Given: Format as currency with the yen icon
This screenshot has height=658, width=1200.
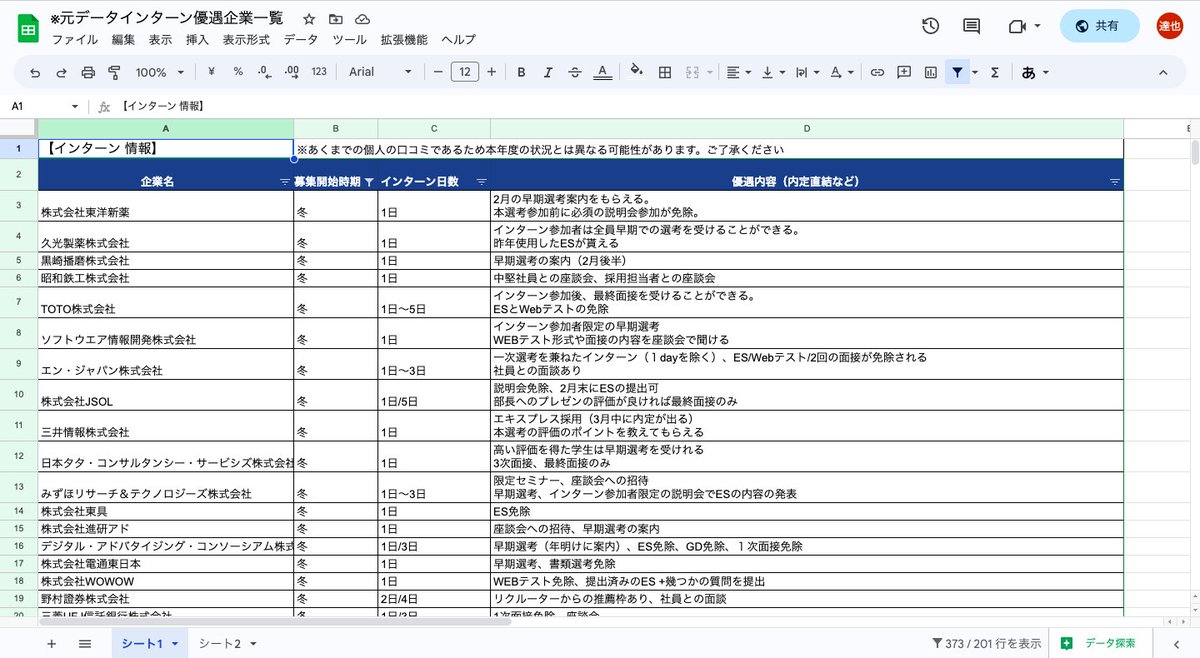Looking at the screenshot, I should [211, 72].
